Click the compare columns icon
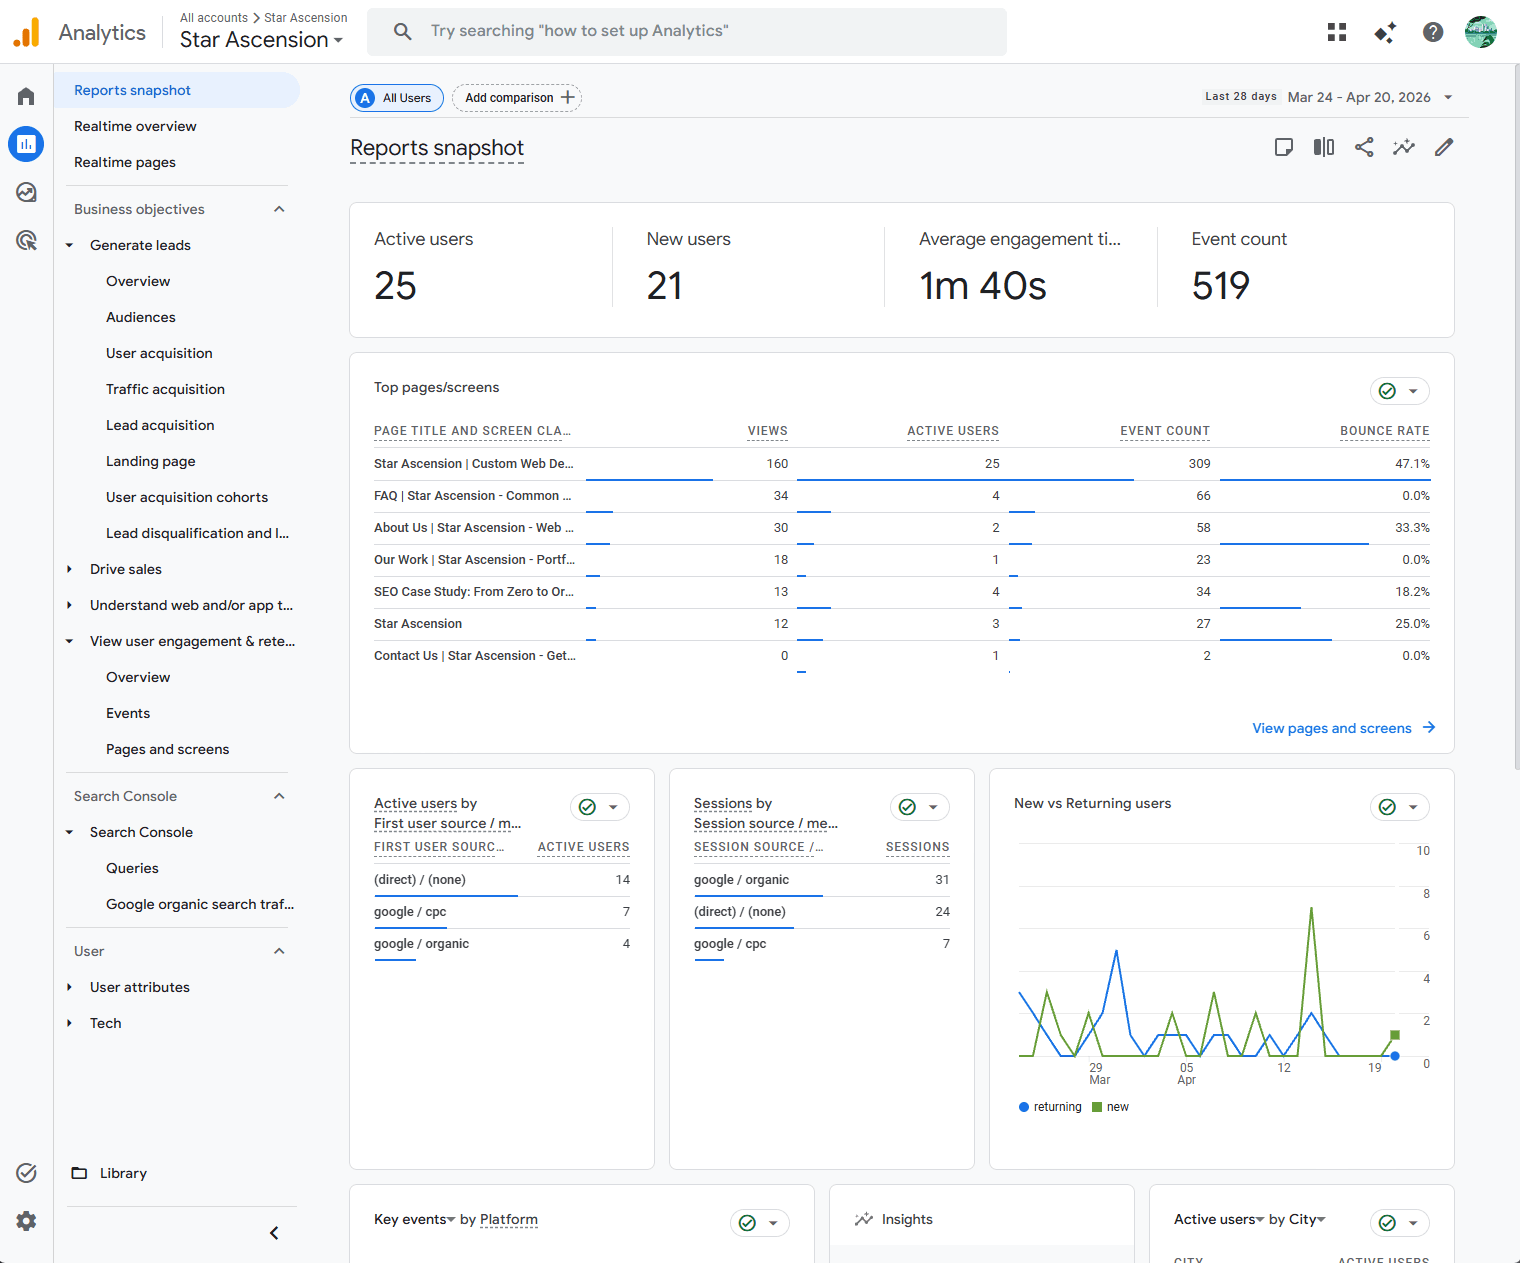 [x=1324, y=147]
